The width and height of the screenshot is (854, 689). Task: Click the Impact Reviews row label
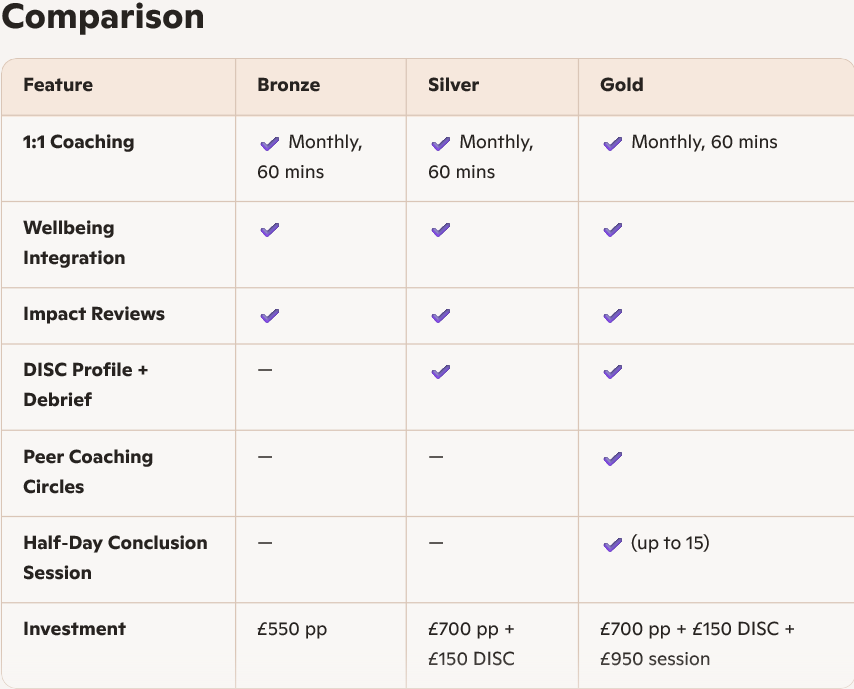94,314
